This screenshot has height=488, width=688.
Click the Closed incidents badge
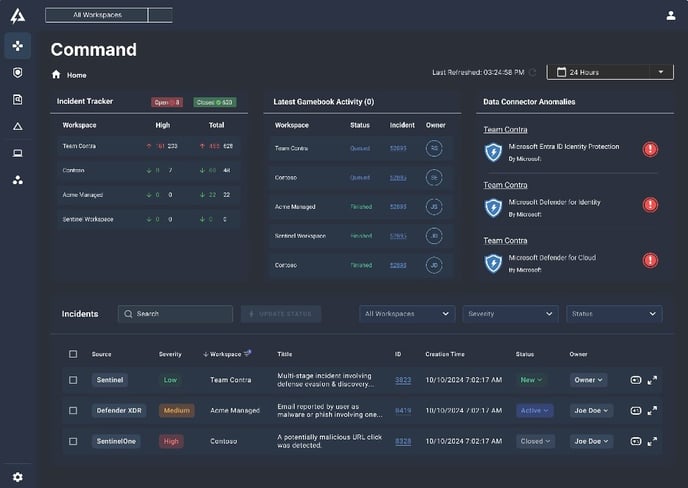(x=215, y=102)
